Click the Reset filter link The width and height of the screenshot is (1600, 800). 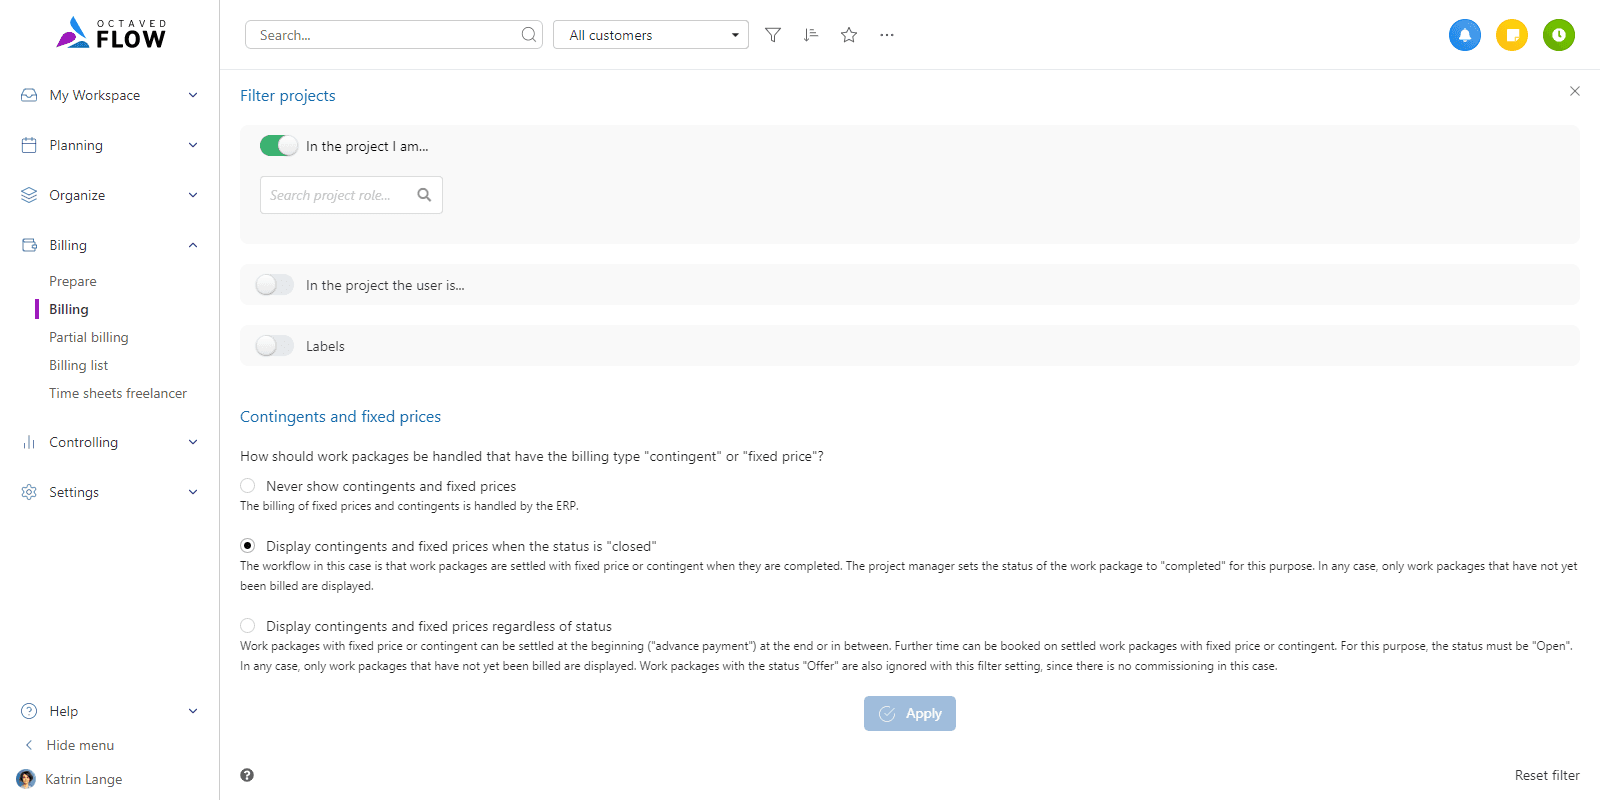pos(1546,775)
